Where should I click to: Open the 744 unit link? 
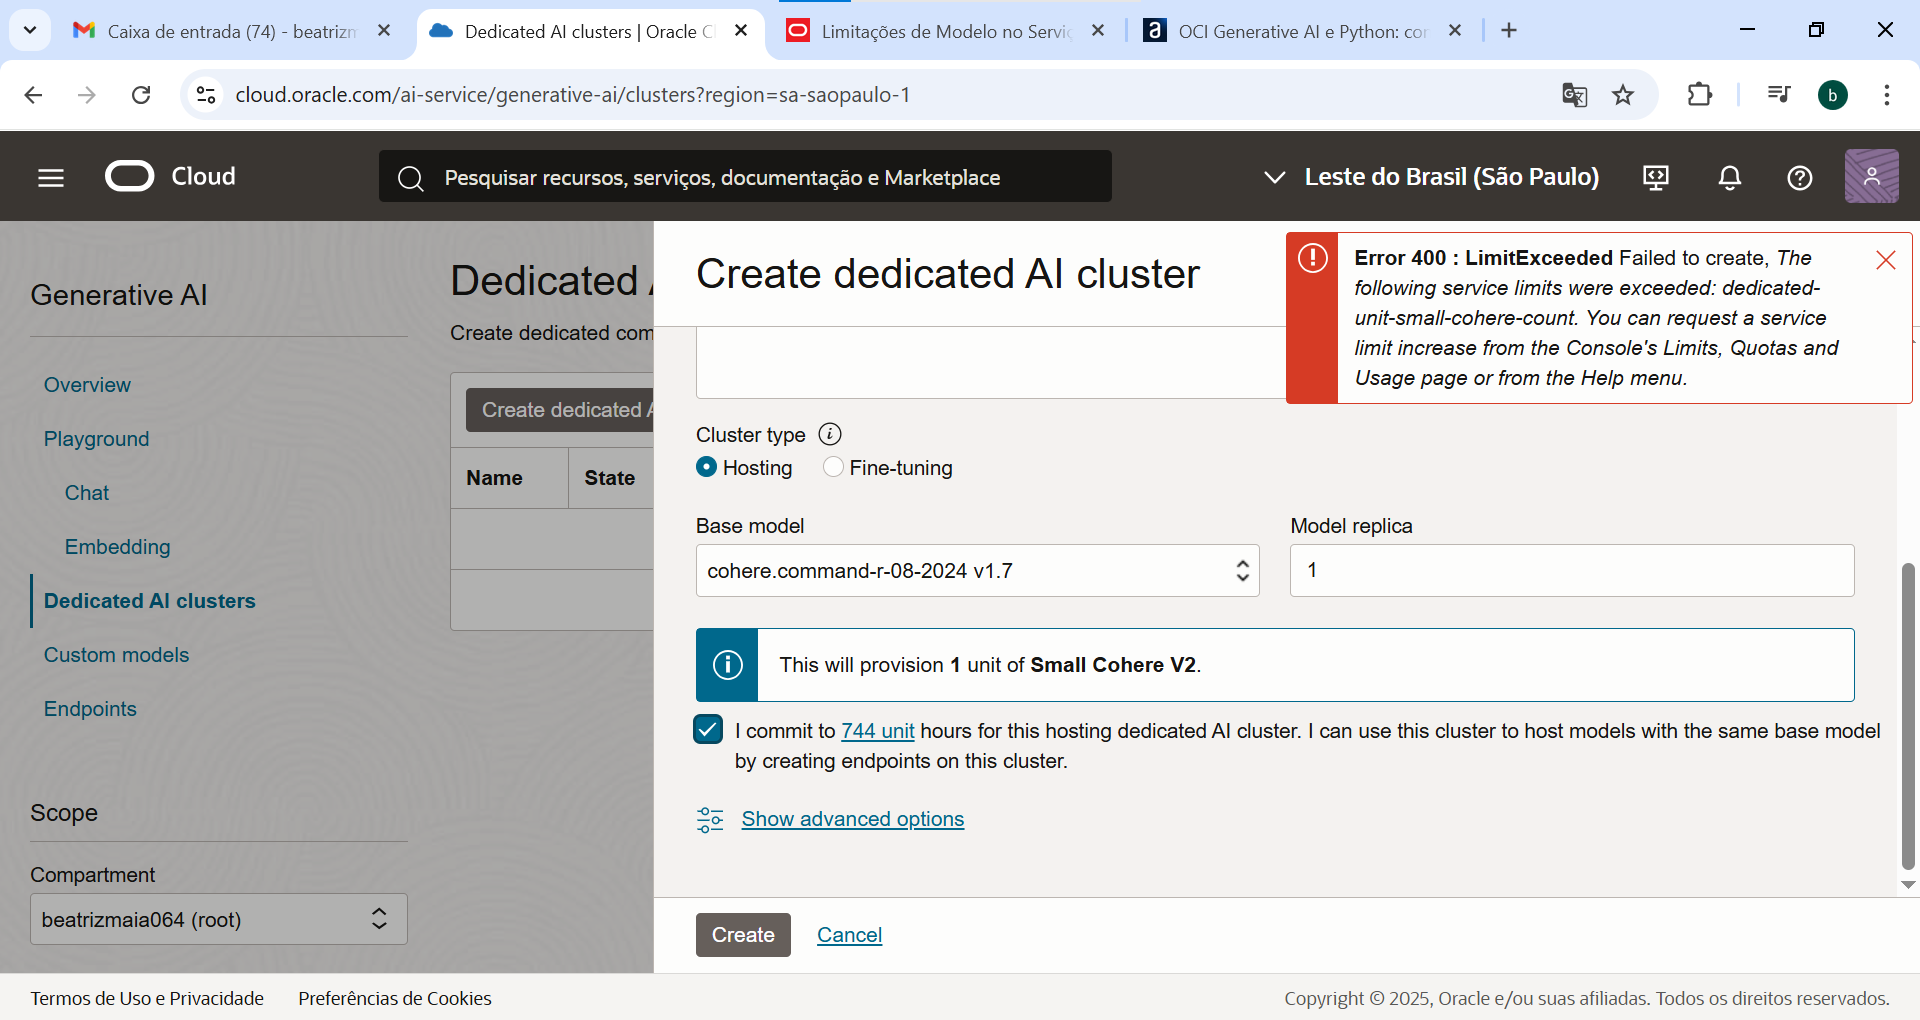coord(877,731)
